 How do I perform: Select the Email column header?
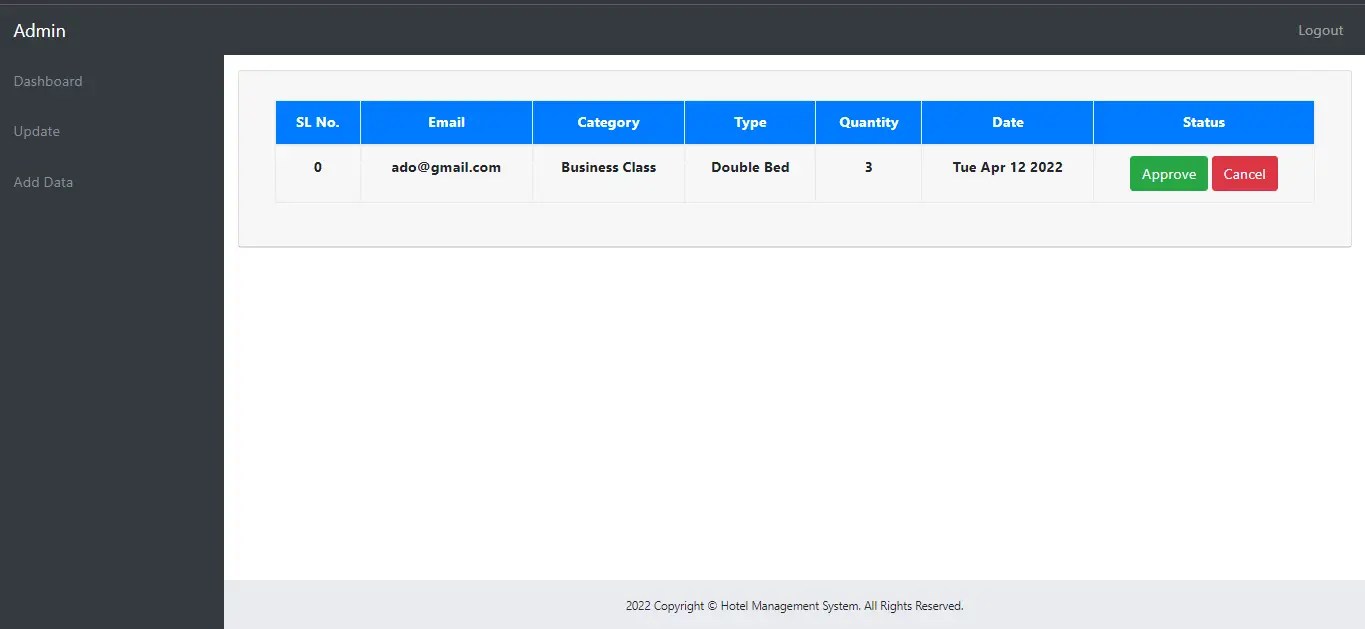point(446,122)
